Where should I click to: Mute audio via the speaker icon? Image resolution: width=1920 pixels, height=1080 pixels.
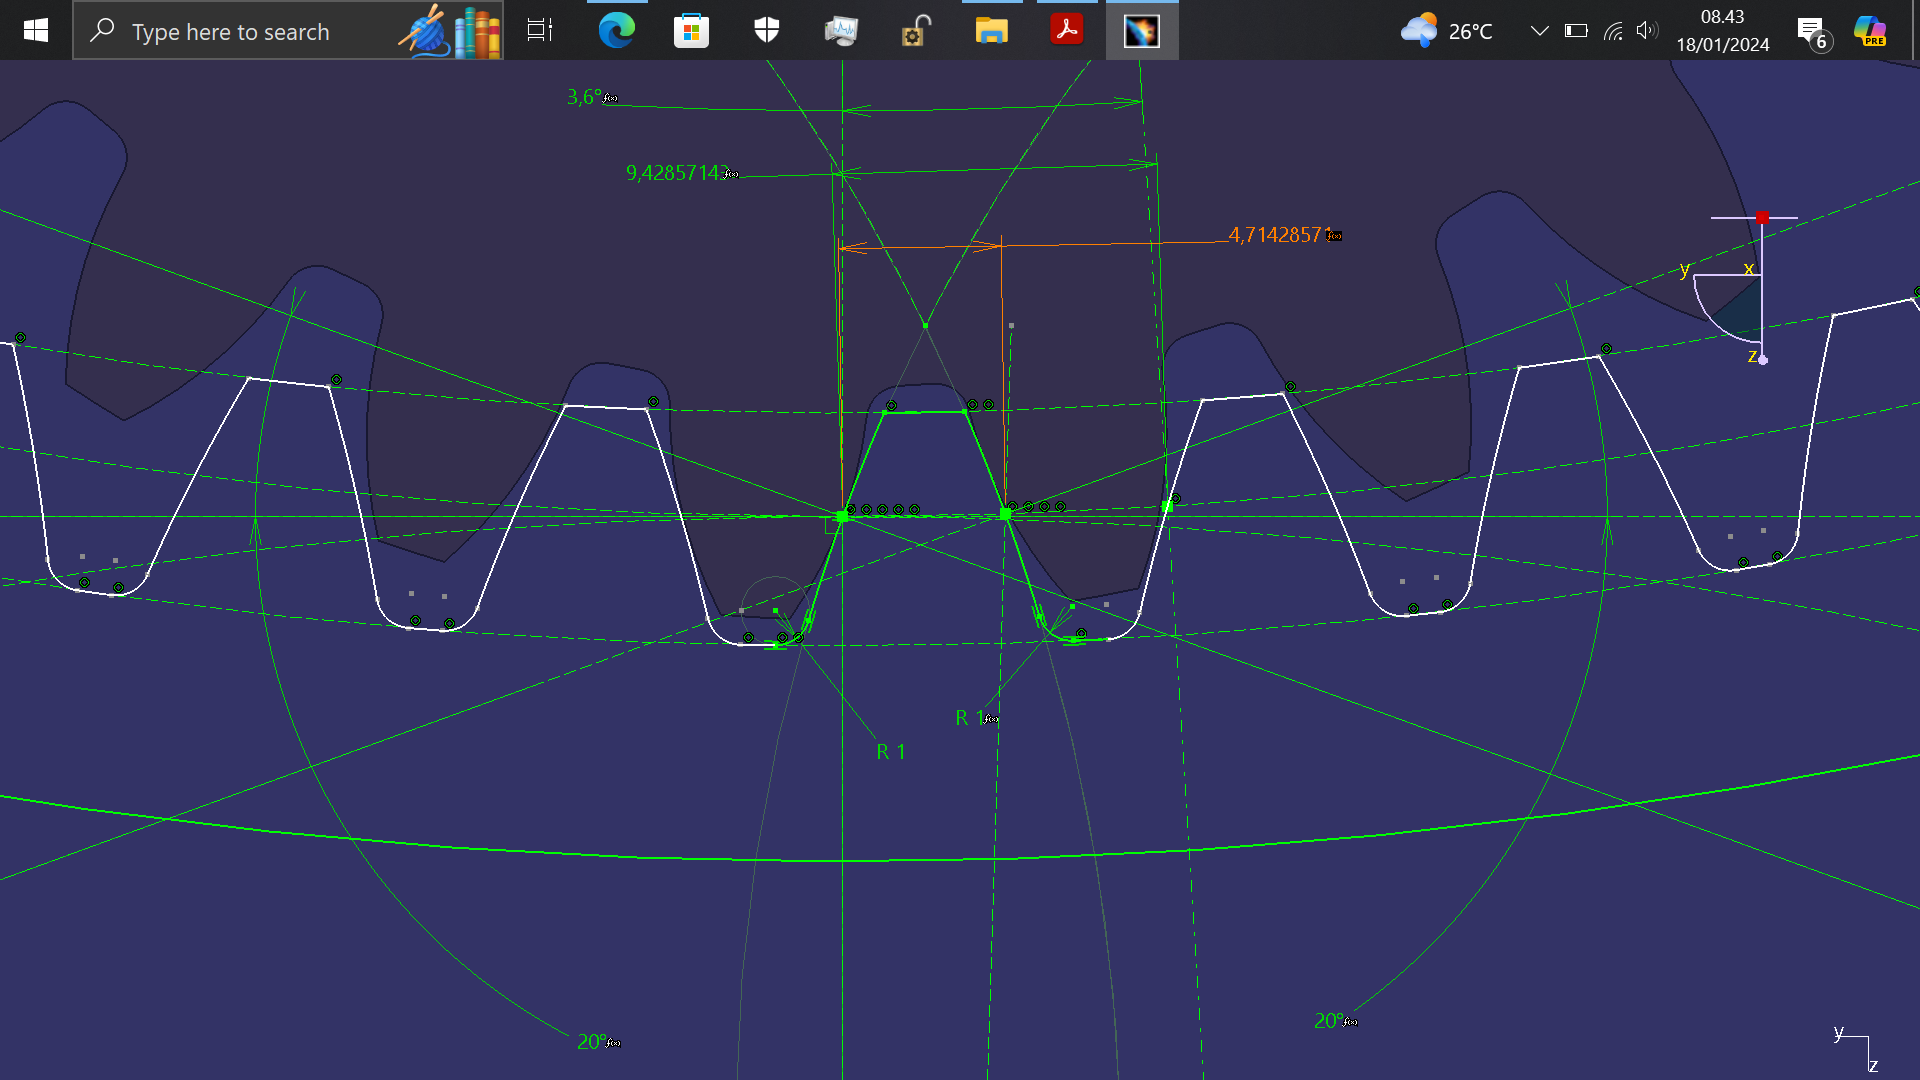(1646, 30)
